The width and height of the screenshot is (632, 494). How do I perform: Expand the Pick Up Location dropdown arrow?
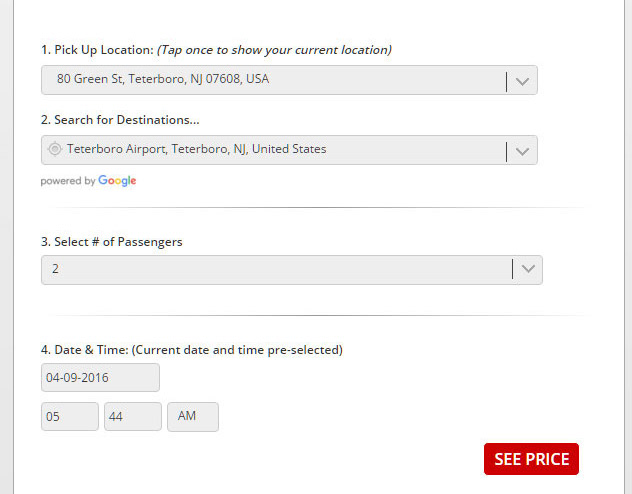tap(522, 81)
